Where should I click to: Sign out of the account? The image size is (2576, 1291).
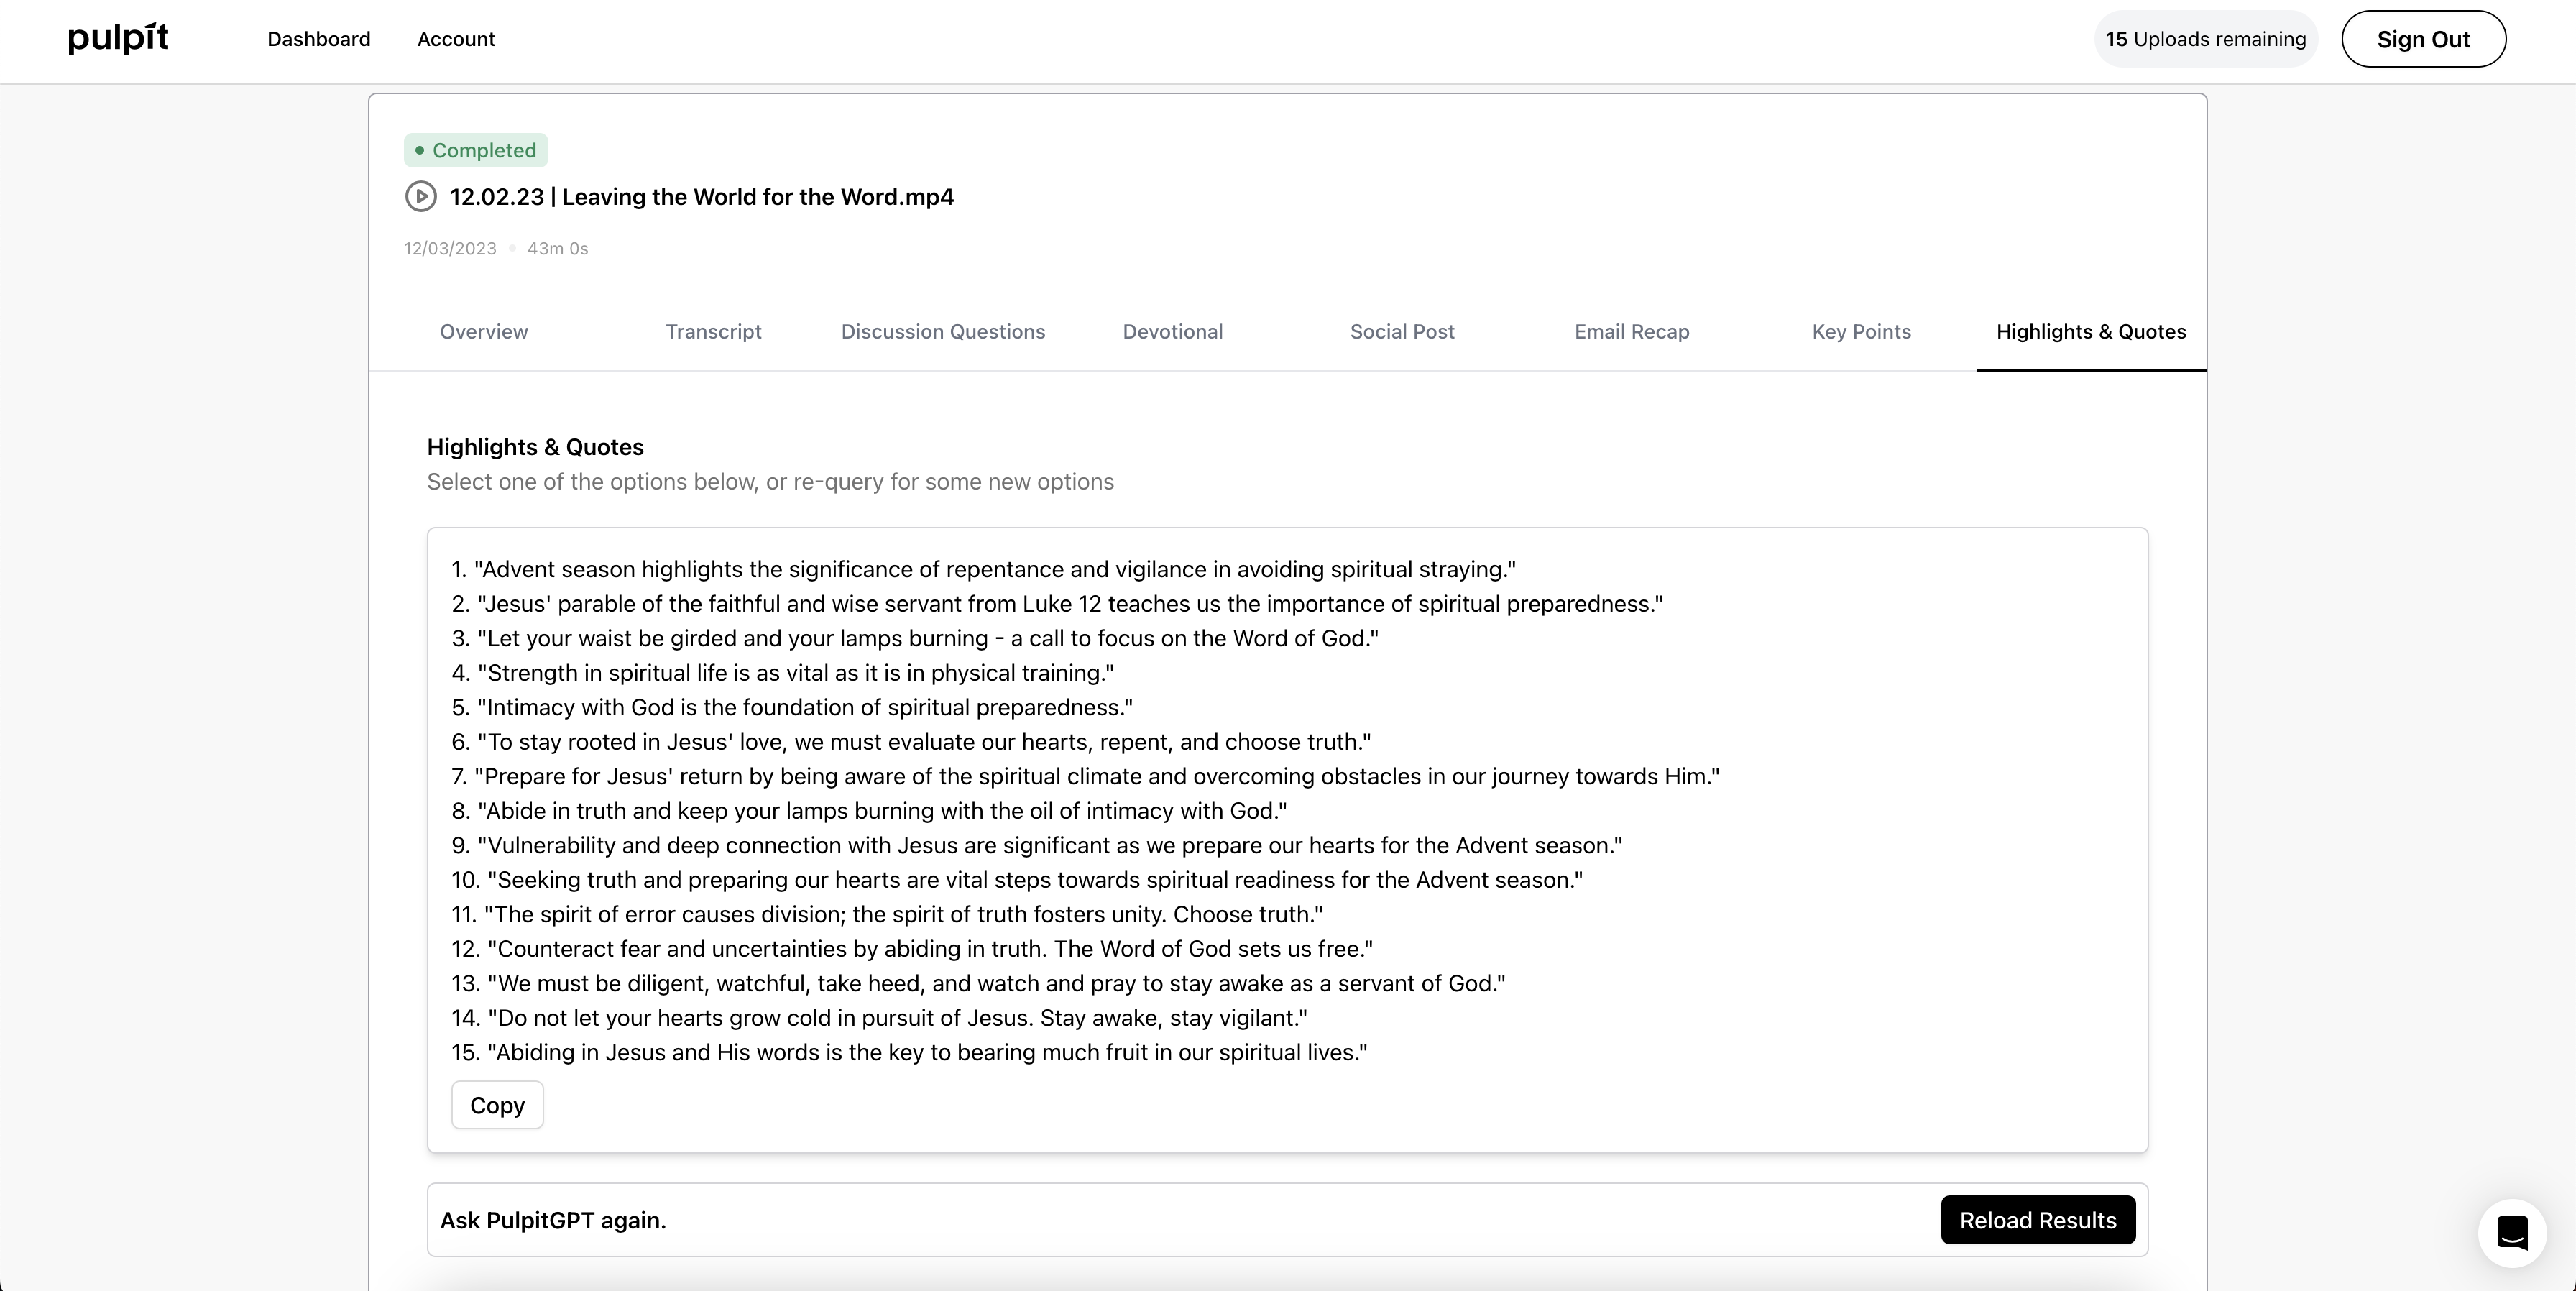tap(2423, 39)
